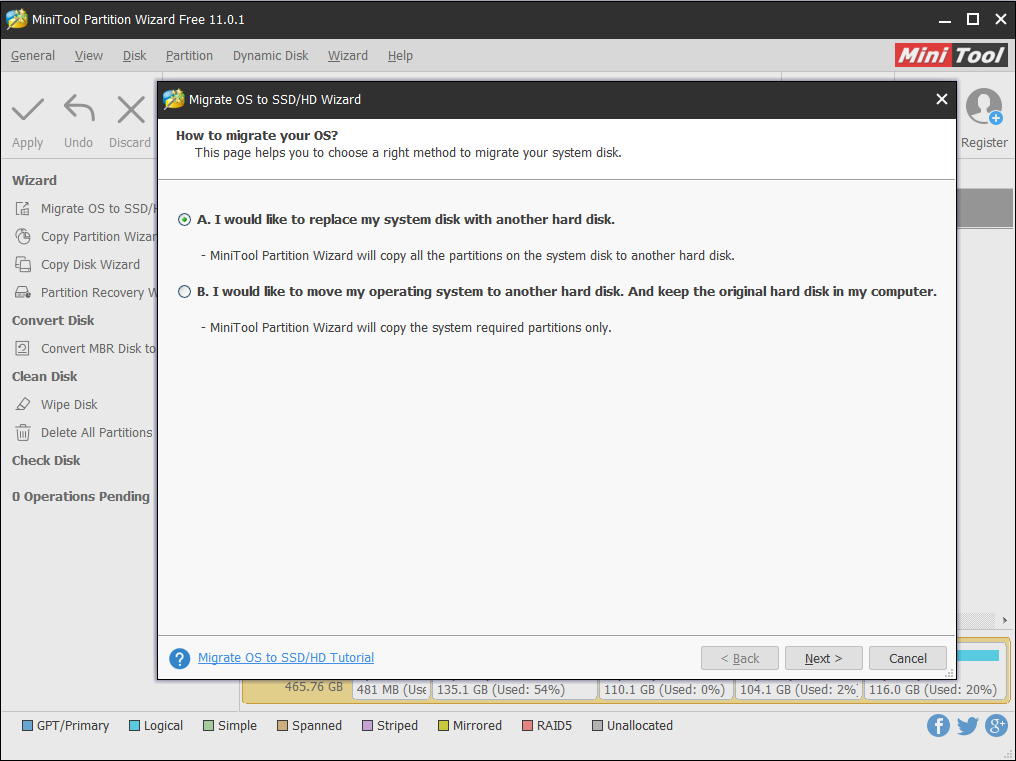The height and width of the screenshot is (761, 1016).
Task: Open the Copy Disk Wizard
Action: 90,264
